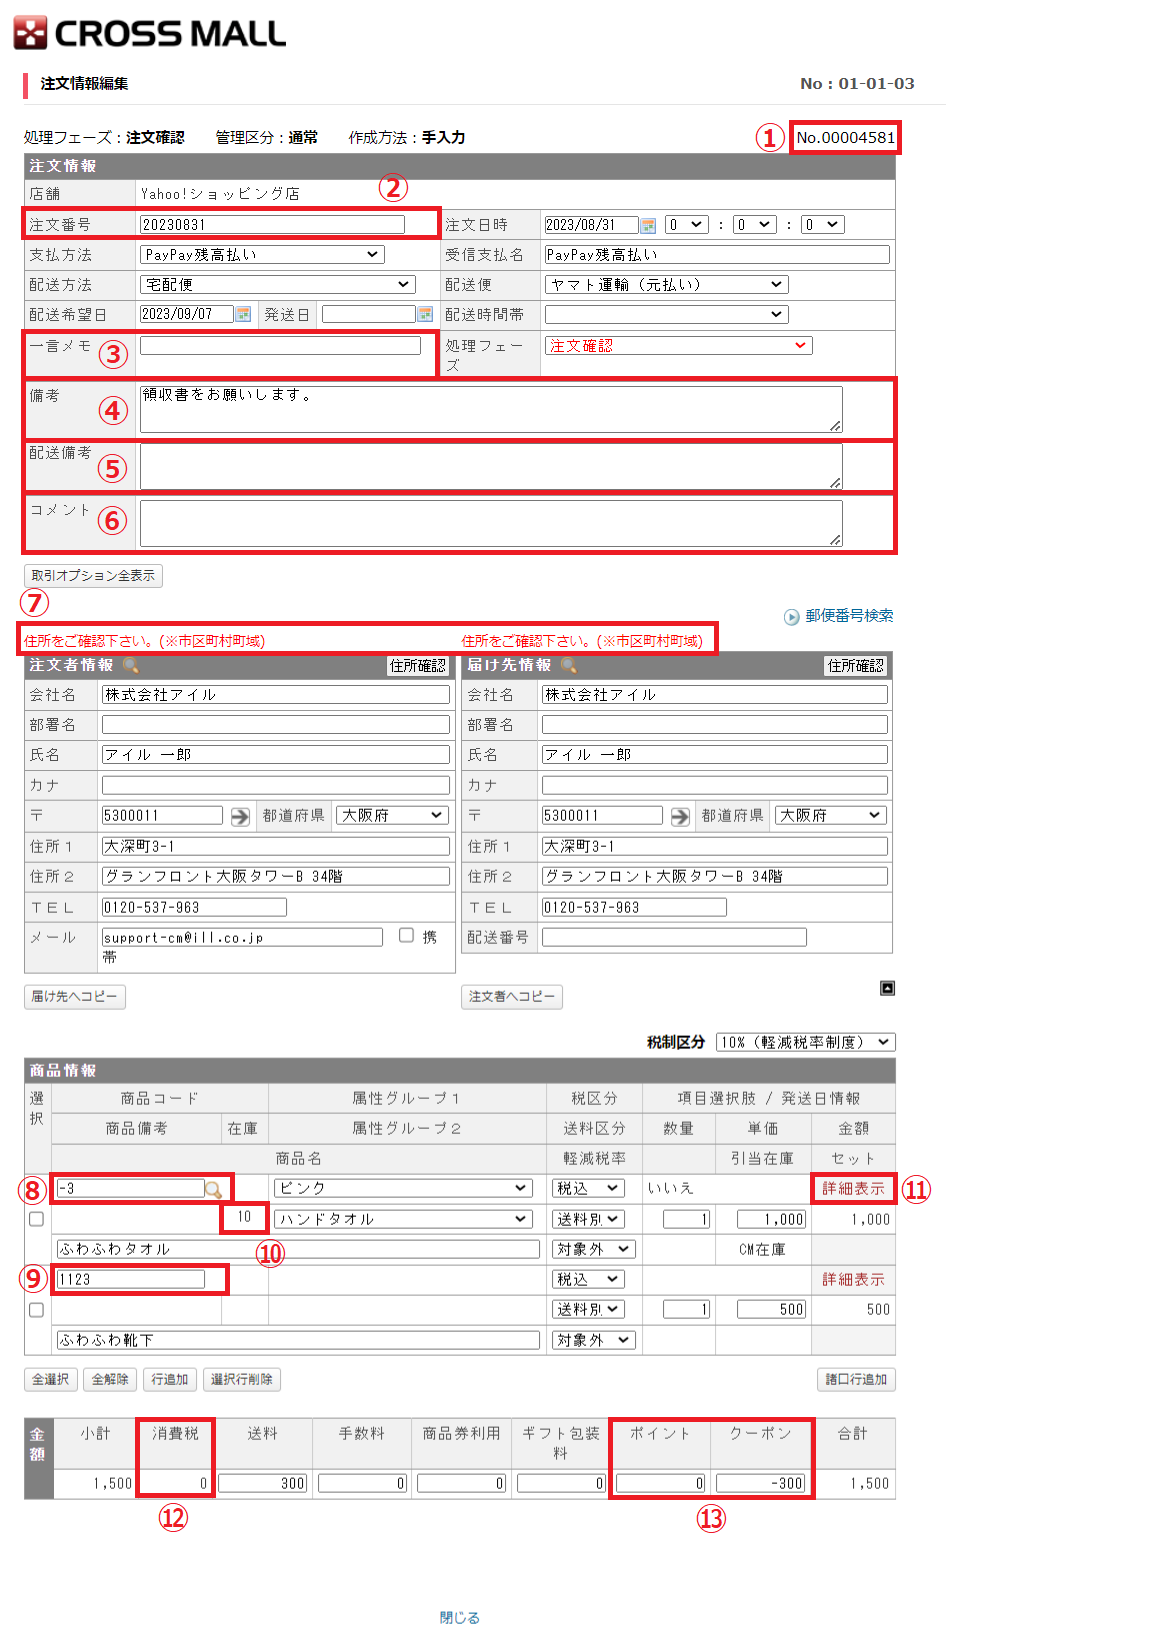This screenshot has width=1159, height=1647.
Task: Click the 送料 amount field
Action: tap(262, 1483)
